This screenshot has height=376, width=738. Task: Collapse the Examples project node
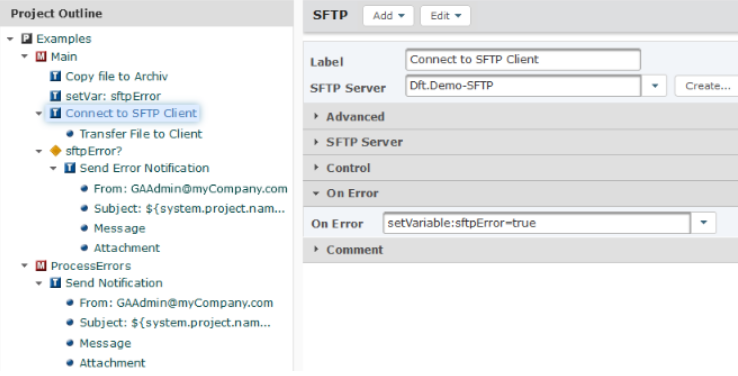pos(10,39)
